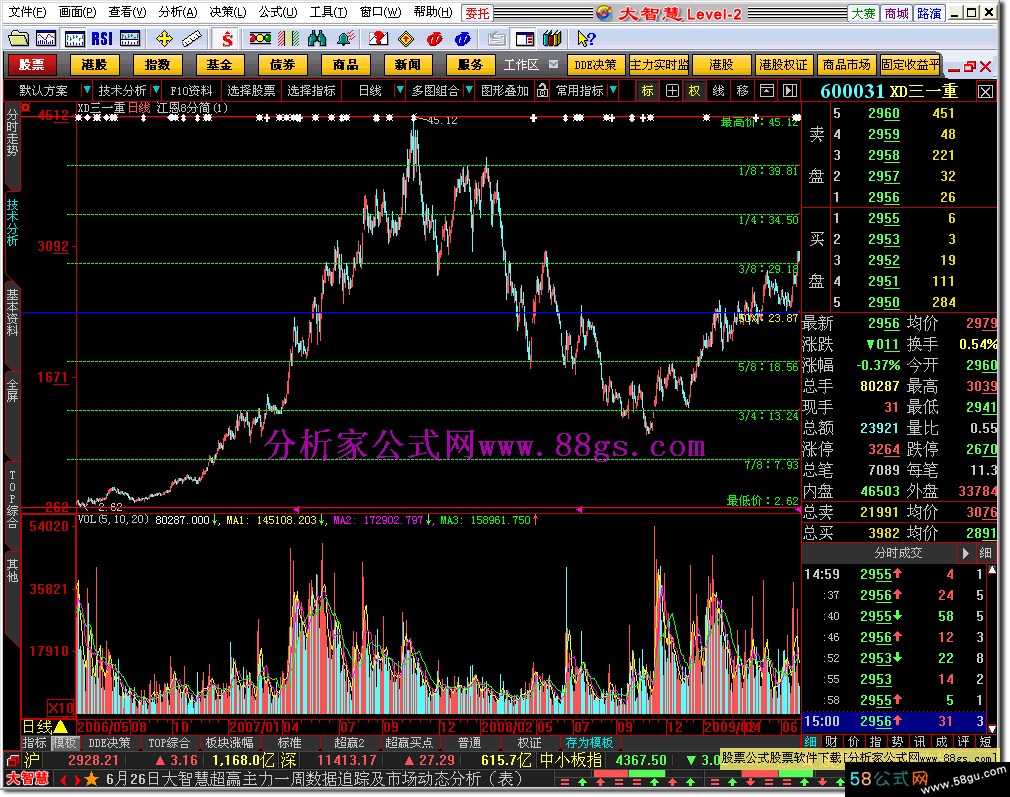Click the 指数 category button
The height and width of the screenshot is (797, 1010).
(157, 64)
